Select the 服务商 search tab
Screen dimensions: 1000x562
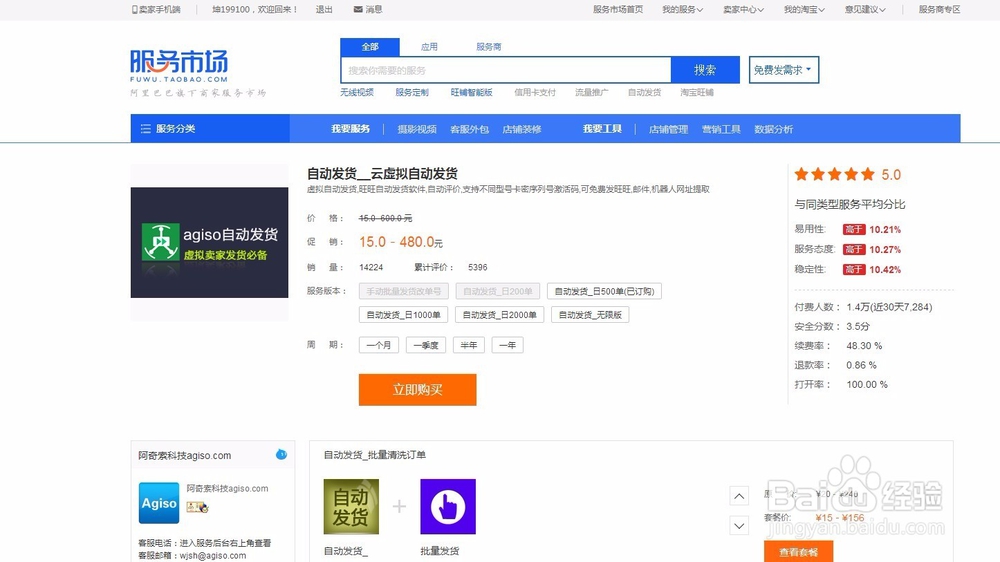click(489, 47)
